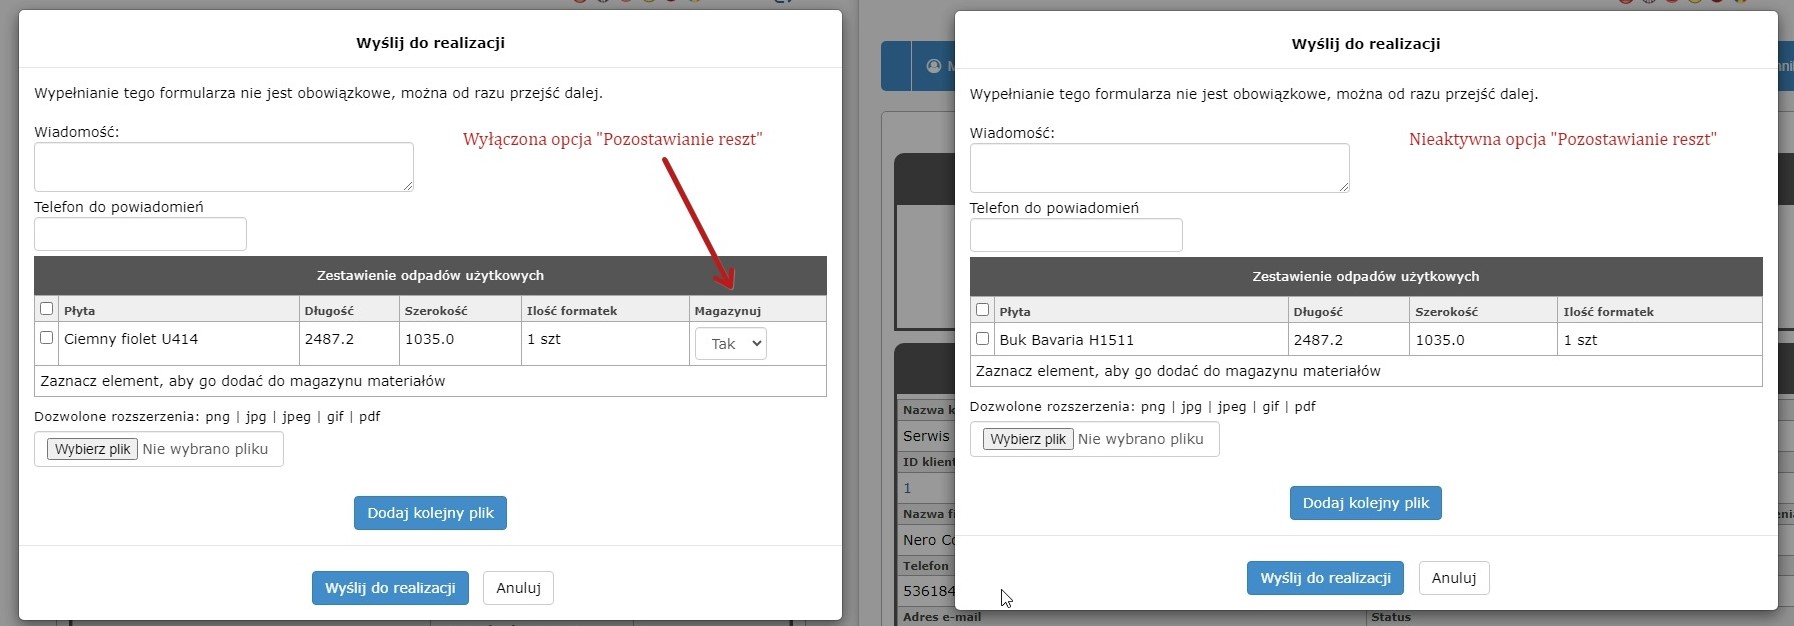This screenshot has width=1794, height=626.
Task: Focus the left Wiadomość message box
Action: 223,167
